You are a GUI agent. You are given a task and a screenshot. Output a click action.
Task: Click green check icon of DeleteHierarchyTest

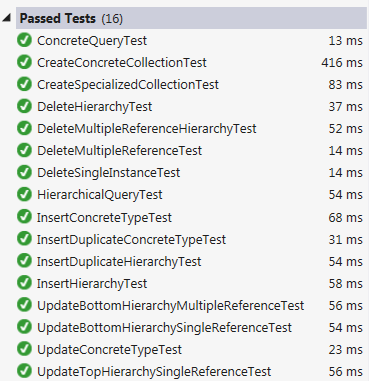24,106
